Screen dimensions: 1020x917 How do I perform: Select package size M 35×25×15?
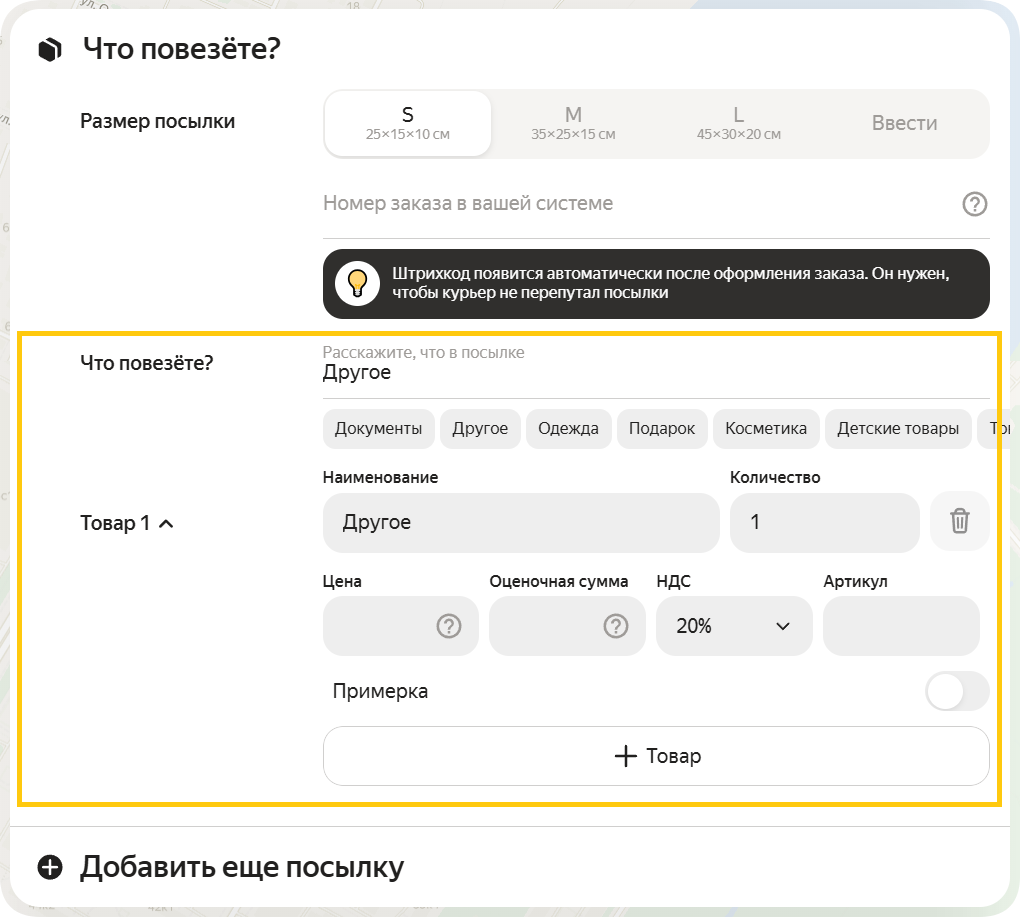pos(573,123)
